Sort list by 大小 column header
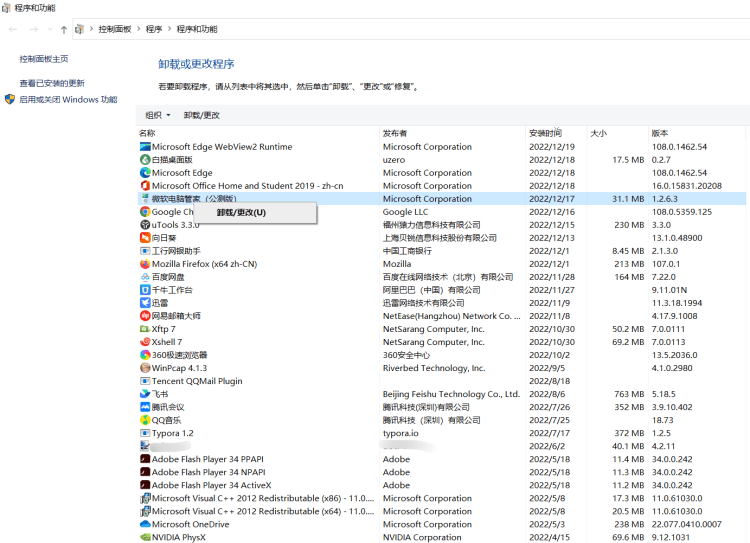The width and height of the screenshot is (750, 543). tap(618, 133)
